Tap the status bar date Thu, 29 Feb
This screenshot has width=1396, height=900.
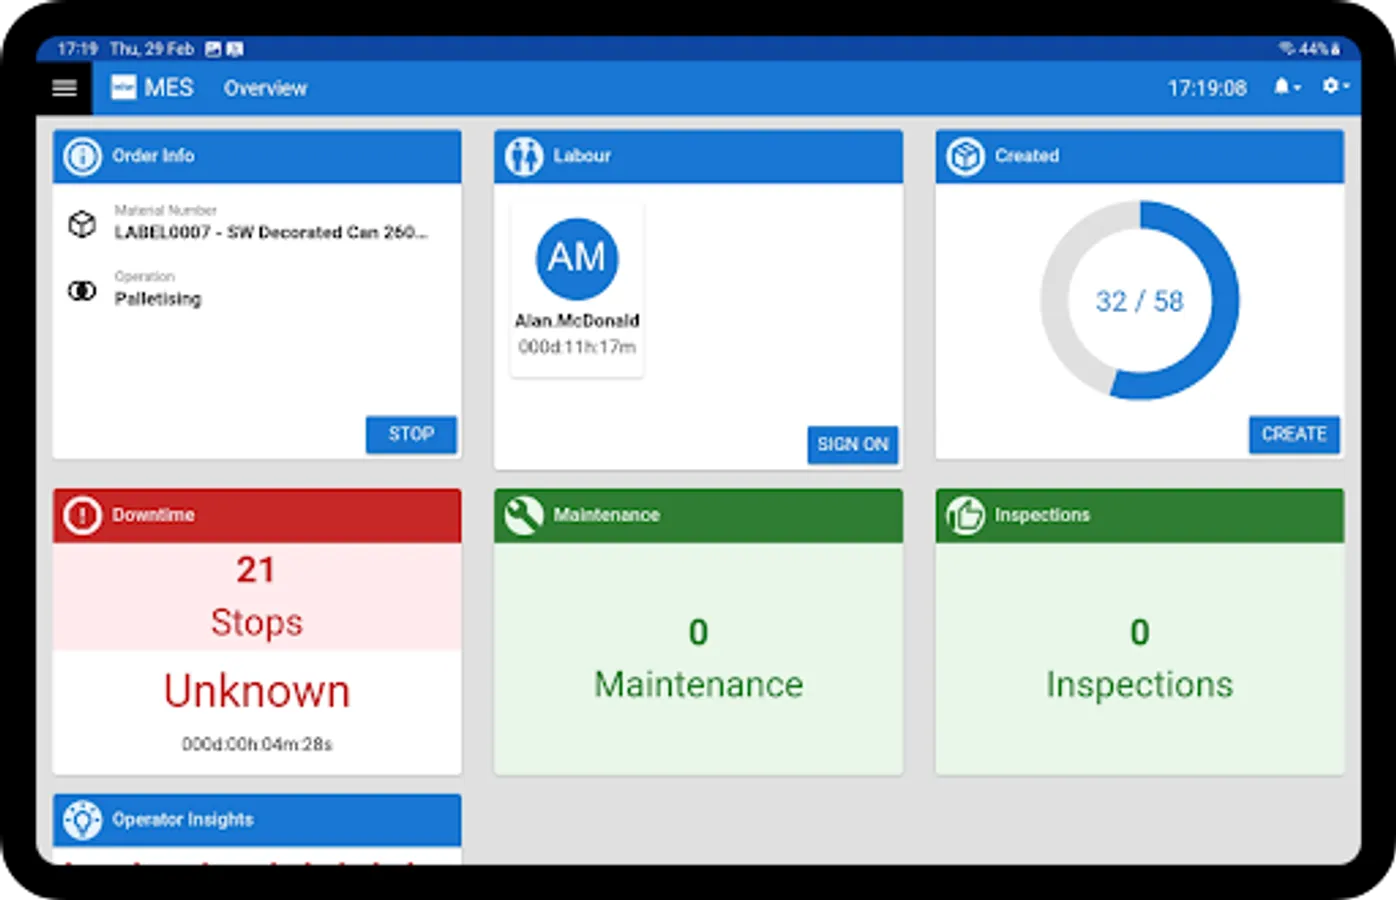(x=152, y=48)
